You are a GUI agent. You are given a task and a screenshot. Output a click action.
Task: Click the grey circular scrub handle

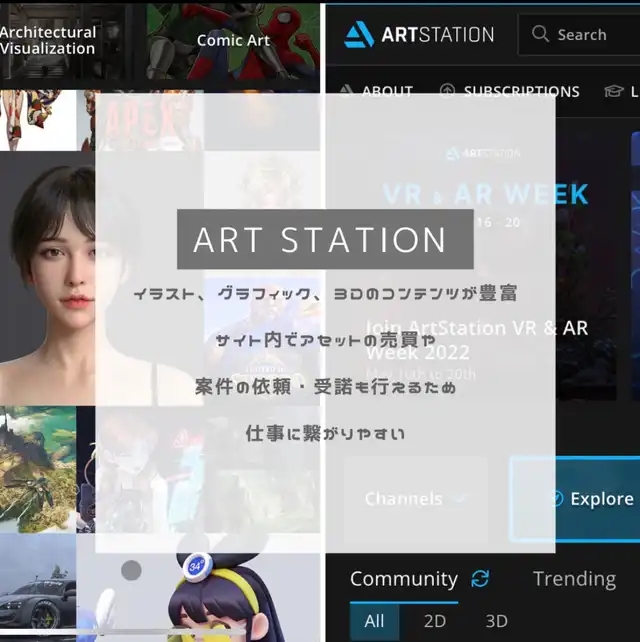[131, 570]
